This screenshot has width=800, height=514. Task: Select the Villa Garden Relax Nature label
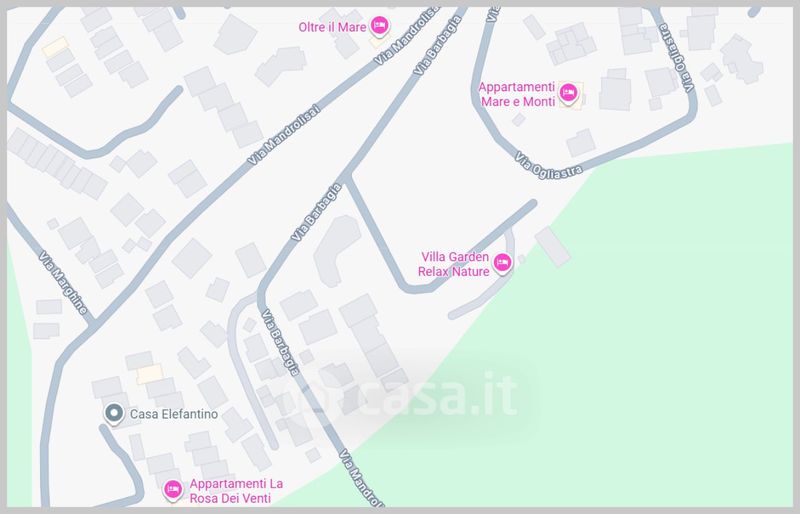pyautogui.click(x=454, y=264)
